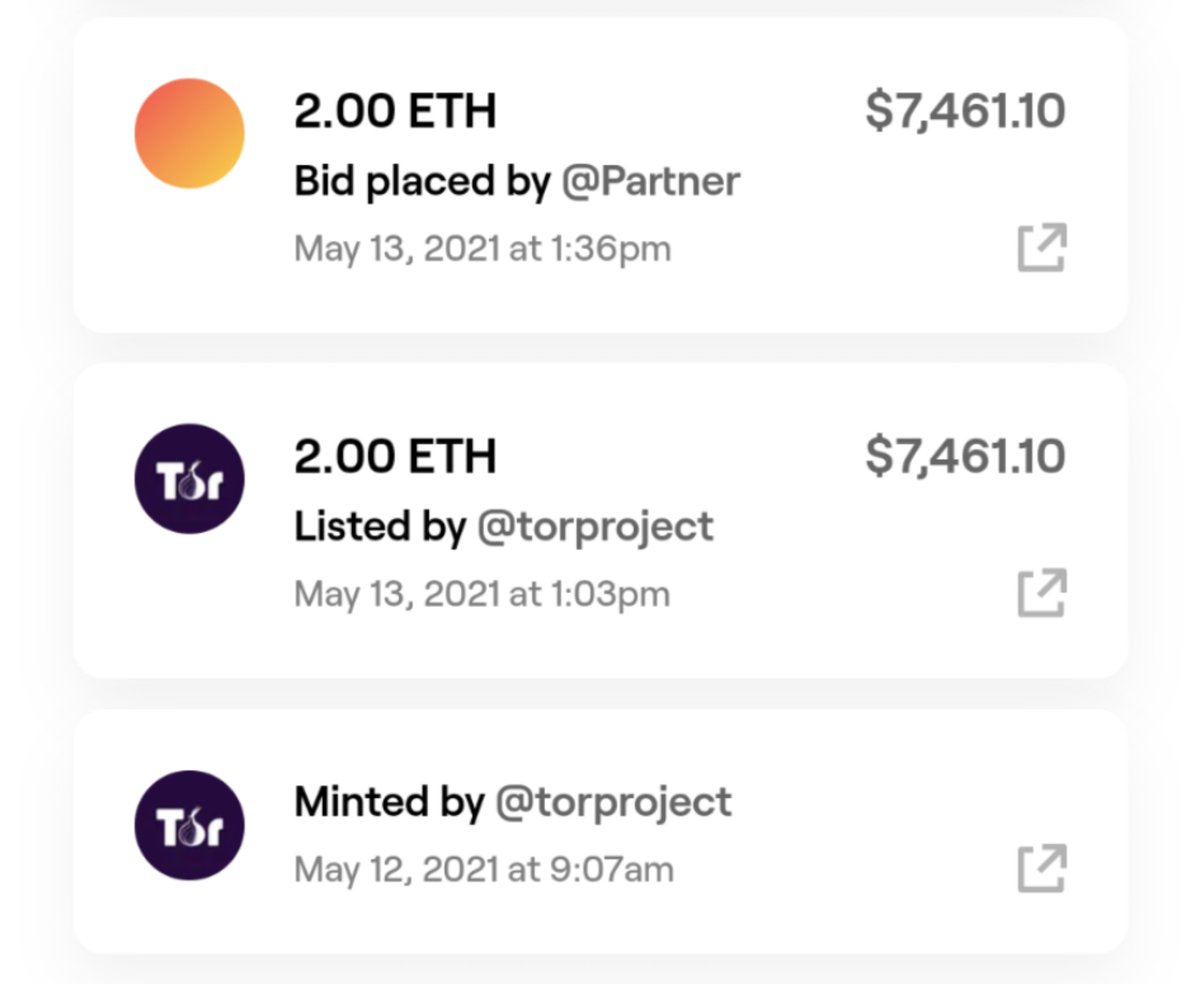The height and width of the screenshot is (984, 1200).
Task: Click the May 13, 2021 1:03pm timestamp
Action: pyautogui.click(x=482, y=594)
